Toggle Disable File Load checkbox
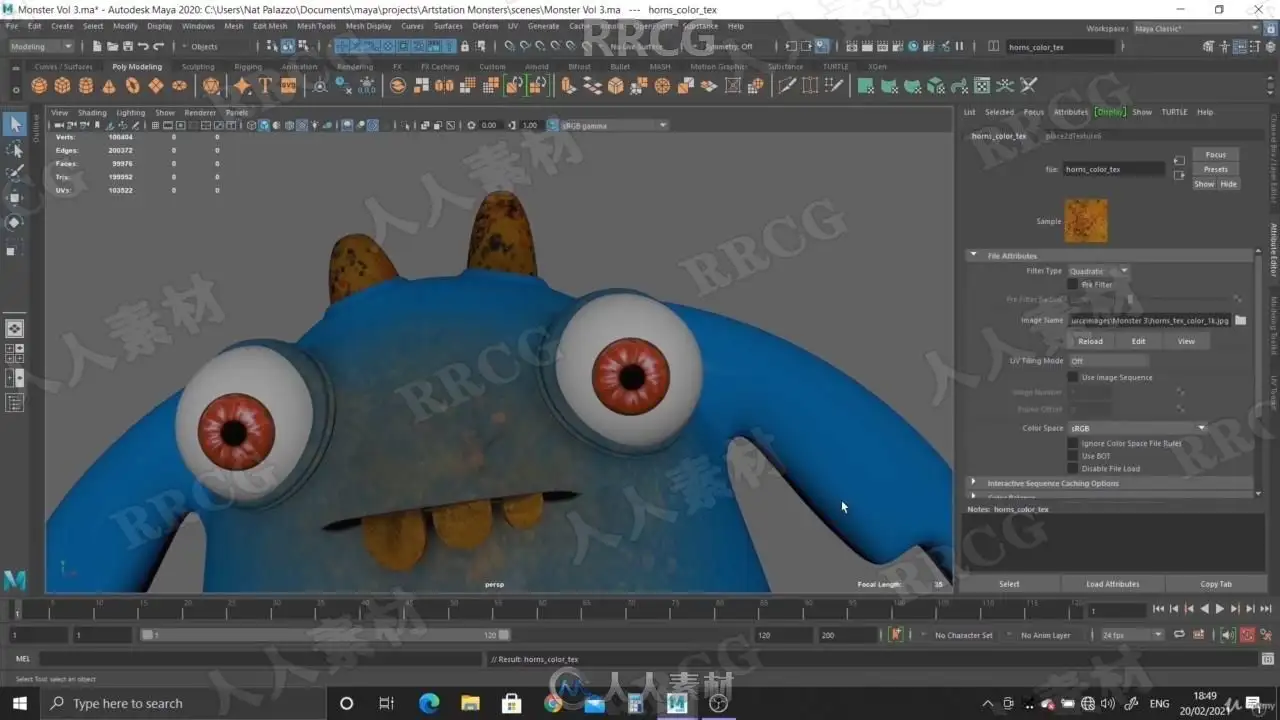 (1073, 468)
